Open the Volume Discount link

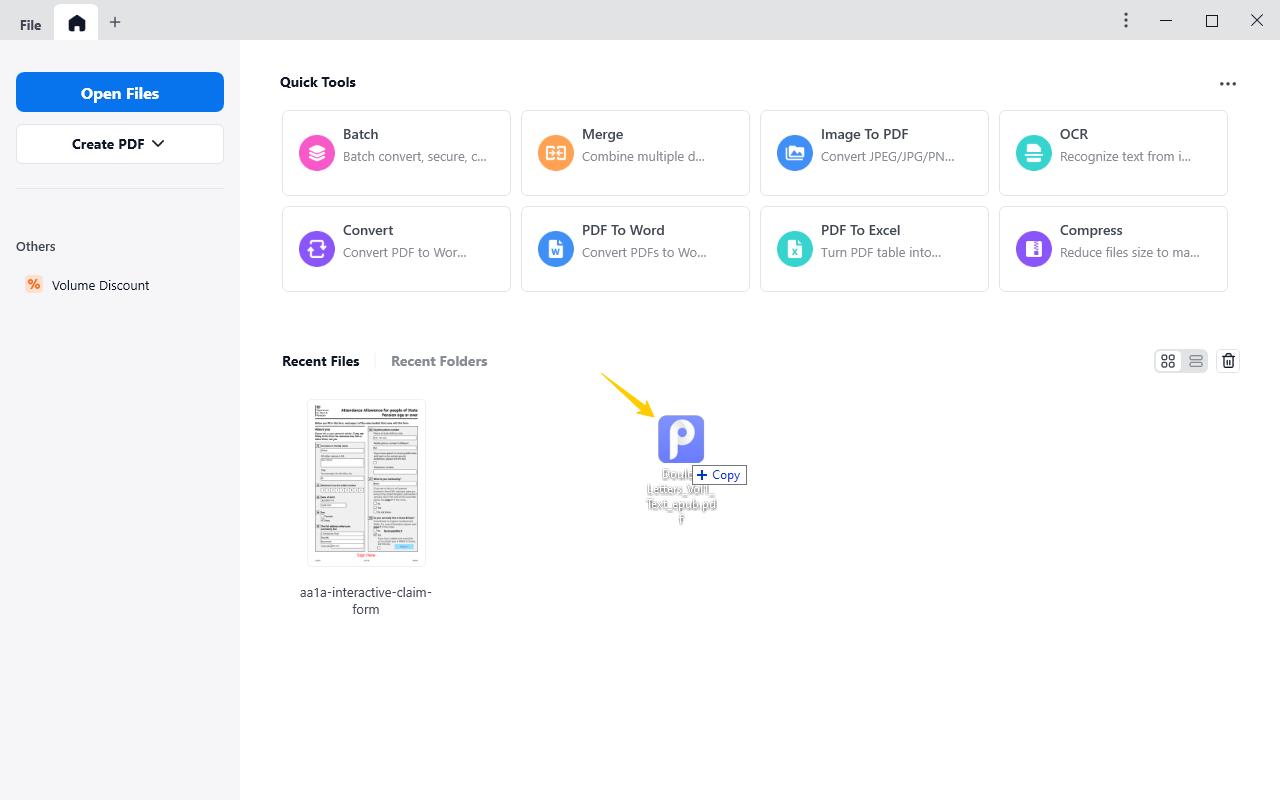tap(100, 285)
